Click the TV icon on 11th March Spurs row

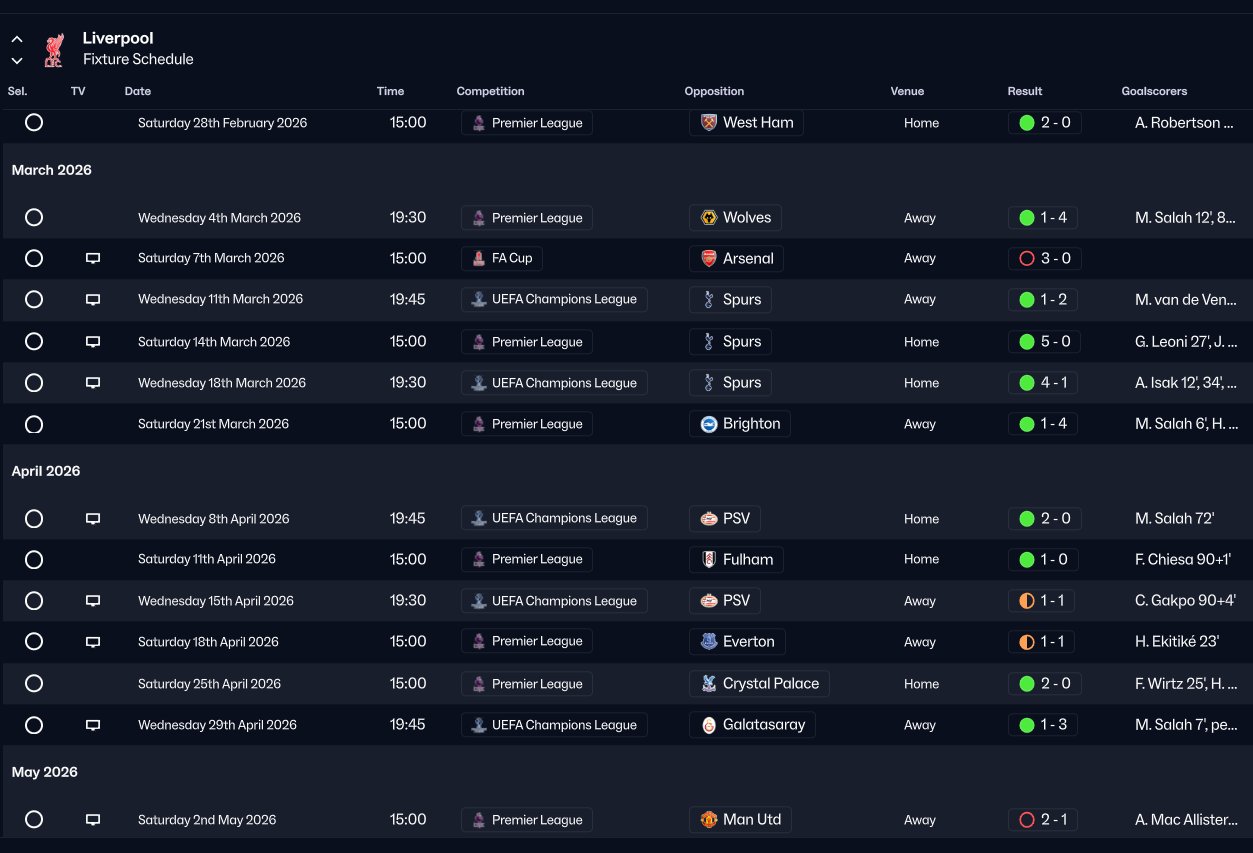tap(93, 299)
